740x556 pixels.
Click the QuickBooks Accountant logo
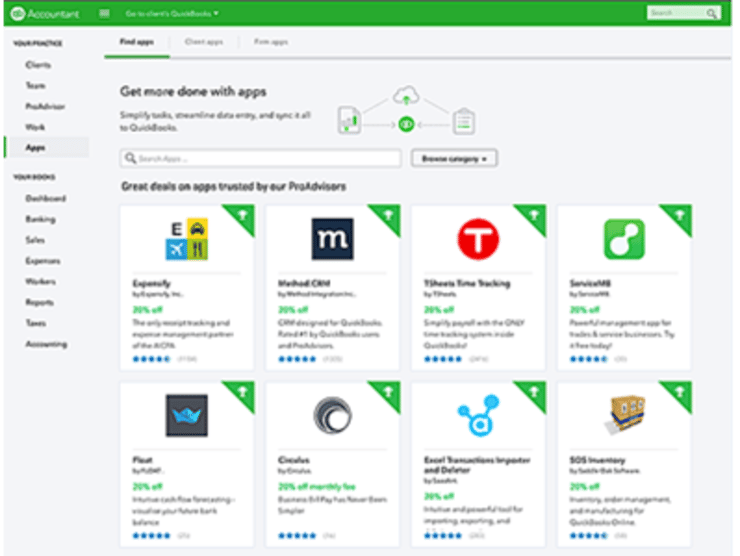pos(45,14)
